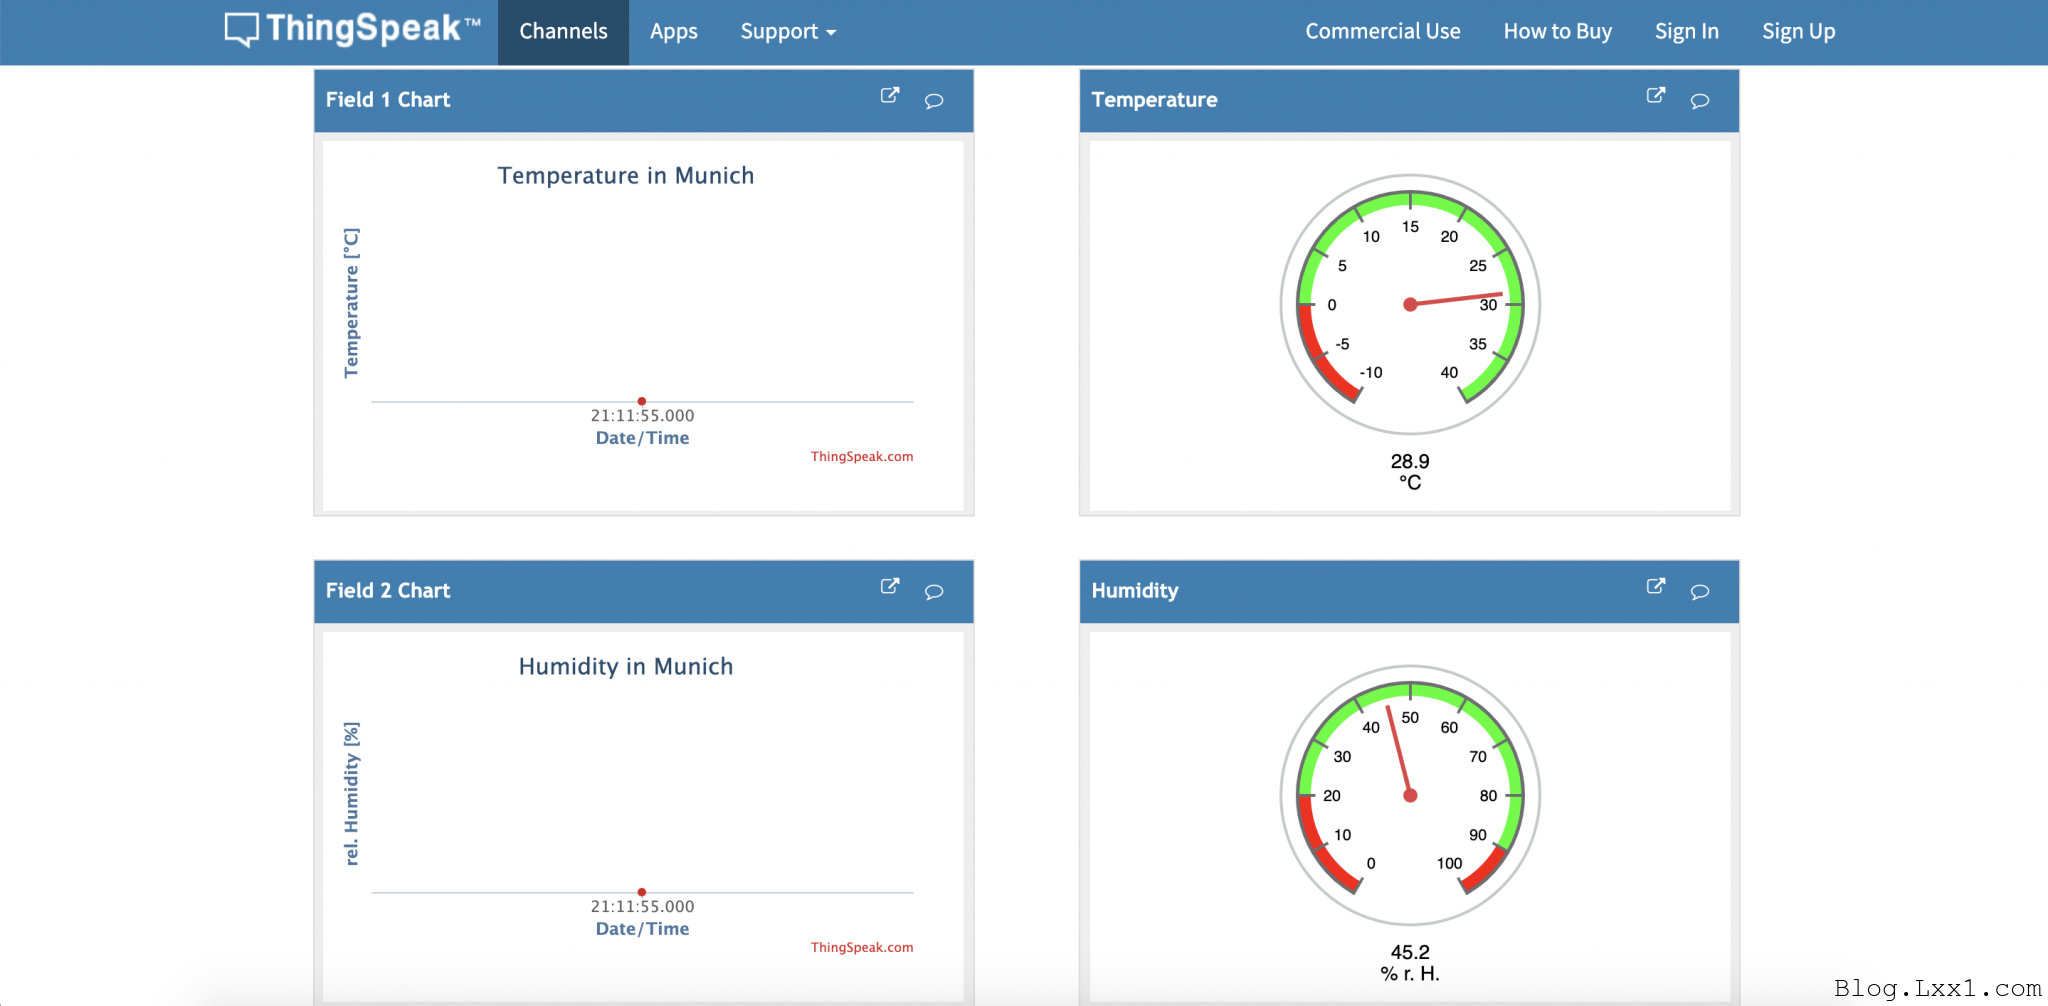
Task: Click 'Temperature [°C]' y-axis label
Action: tap(351, 303)
